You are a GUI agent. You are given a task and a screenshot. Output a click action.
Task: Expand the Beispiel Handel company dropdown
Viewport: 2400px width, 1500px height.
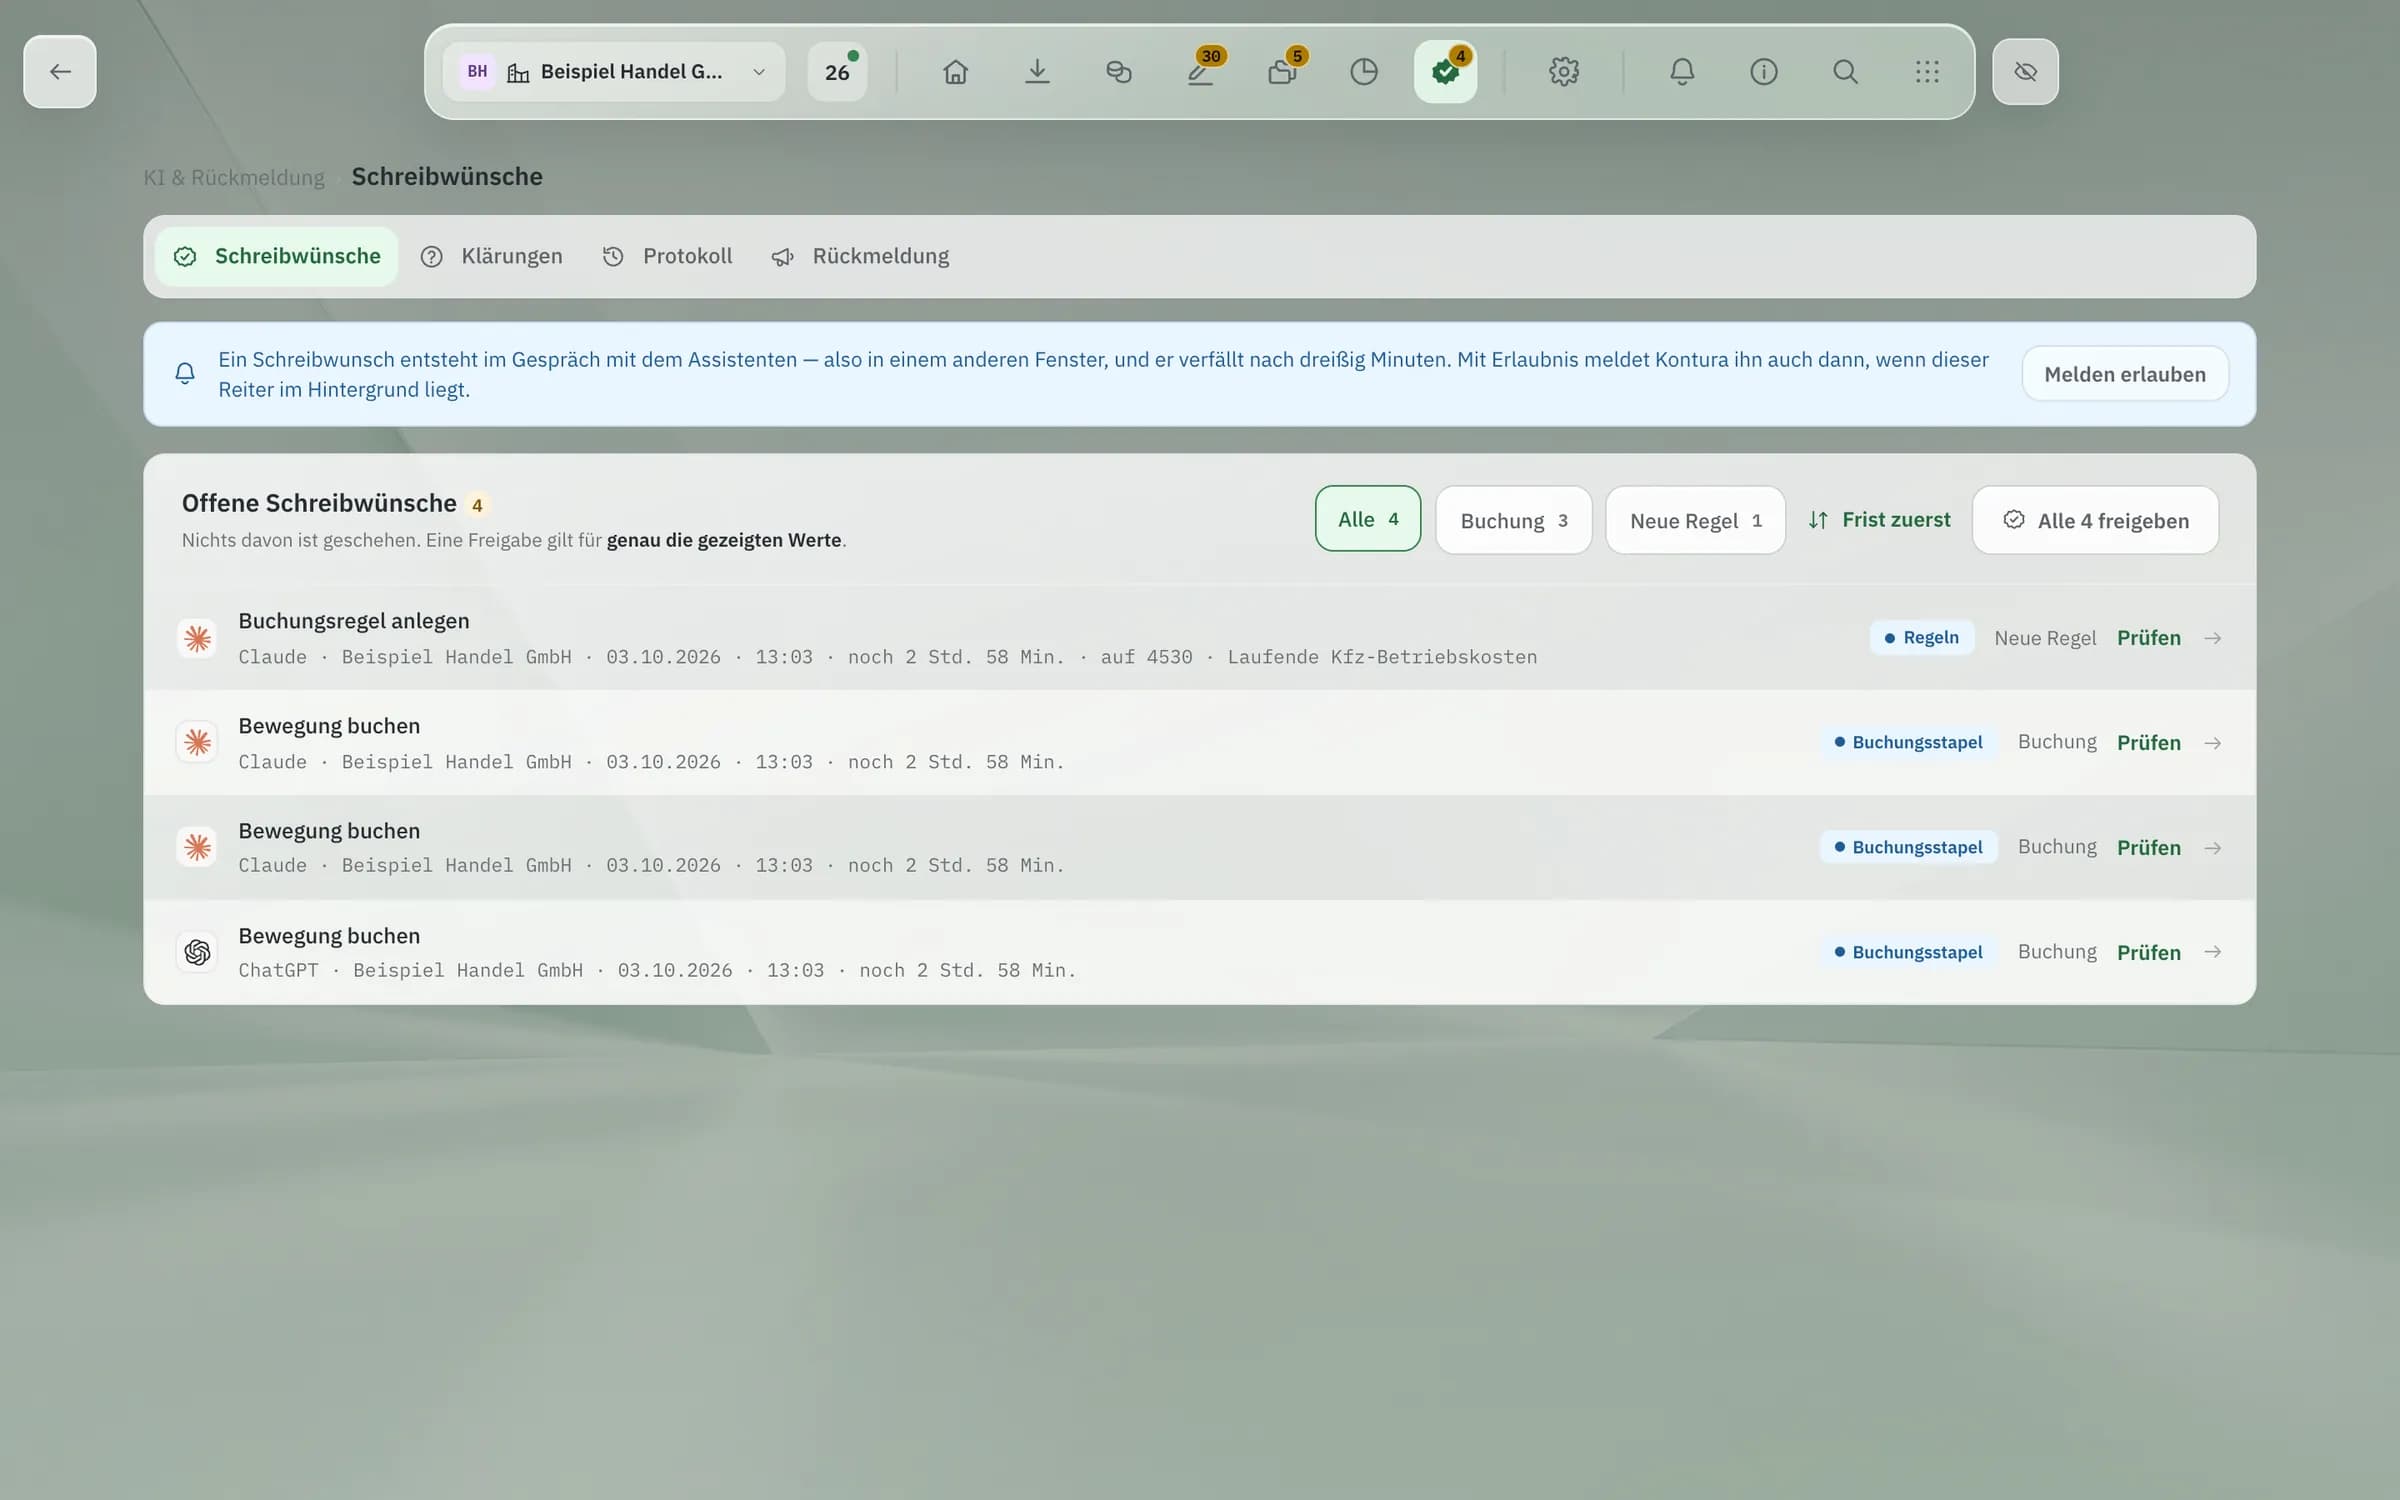pos(614,72)
